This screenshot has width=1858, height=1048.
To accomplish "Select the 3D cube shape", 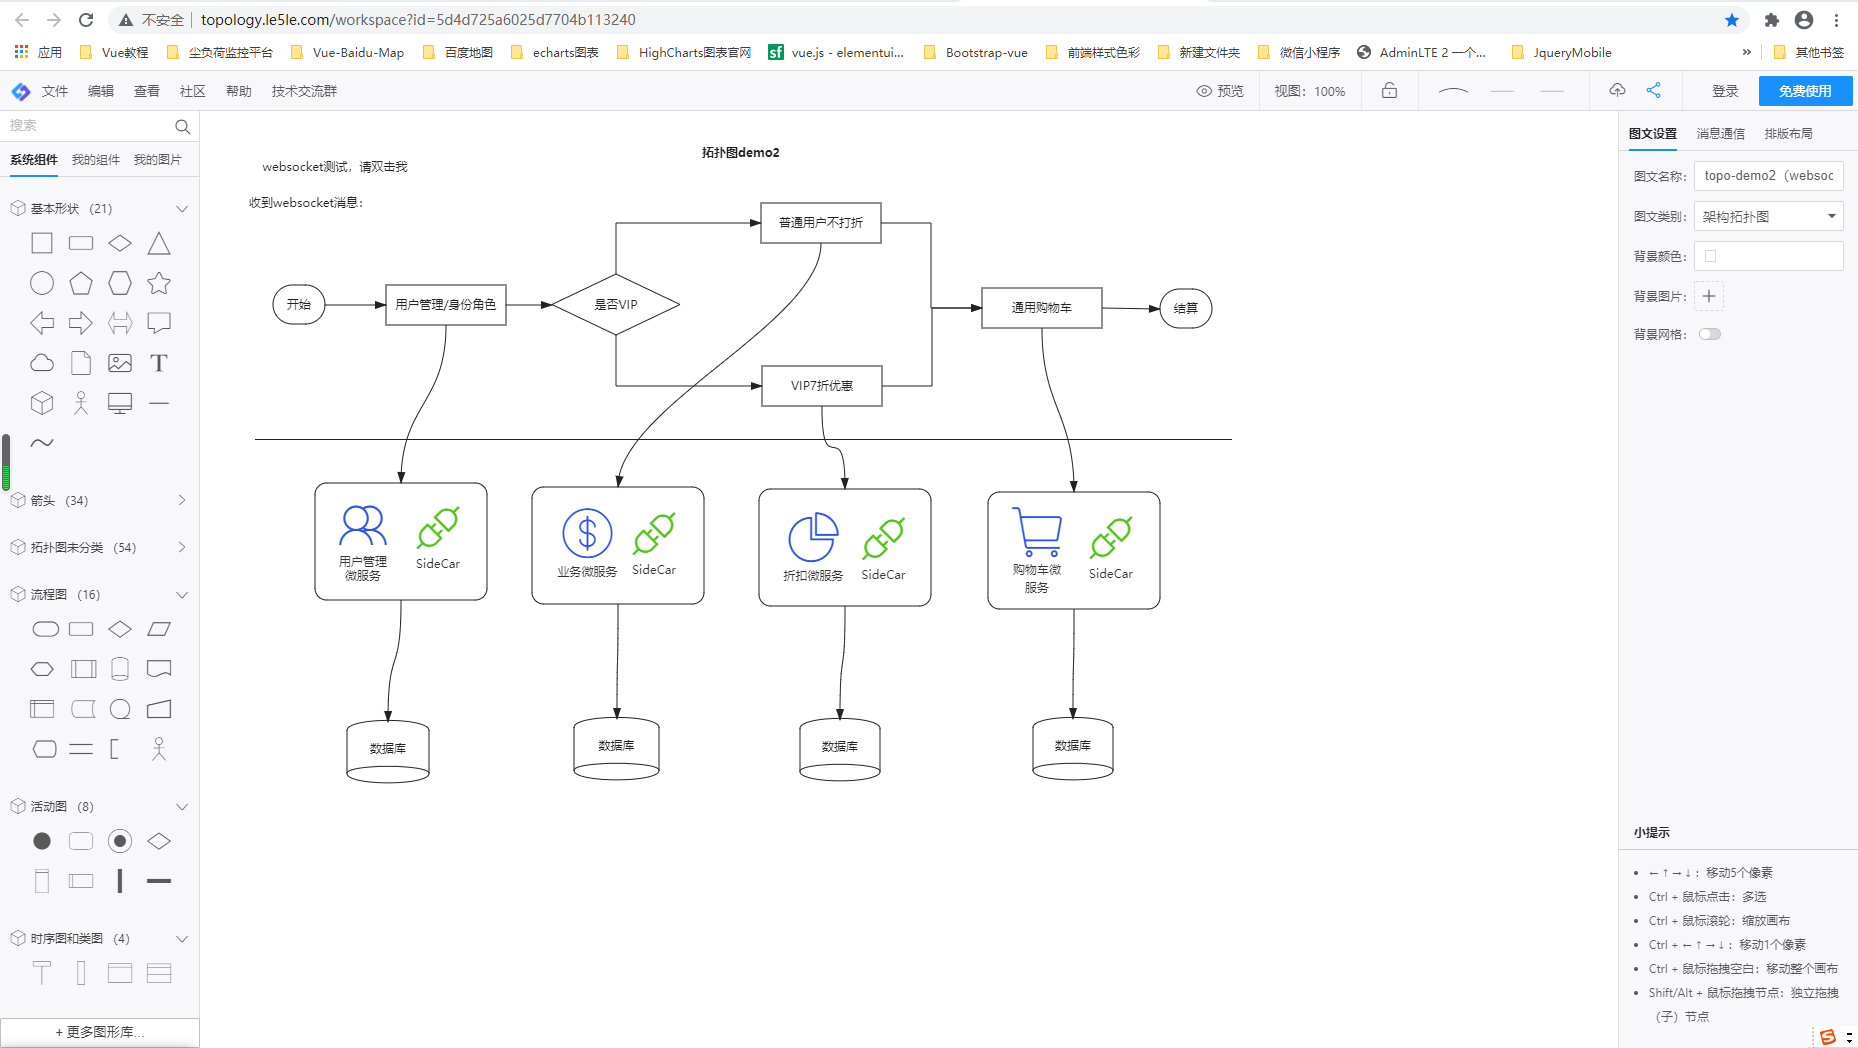I will point(41,402).
